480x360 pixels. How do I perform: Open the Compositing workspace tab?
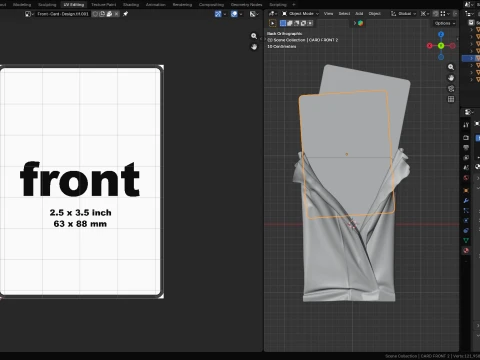[x=211, y=5]
